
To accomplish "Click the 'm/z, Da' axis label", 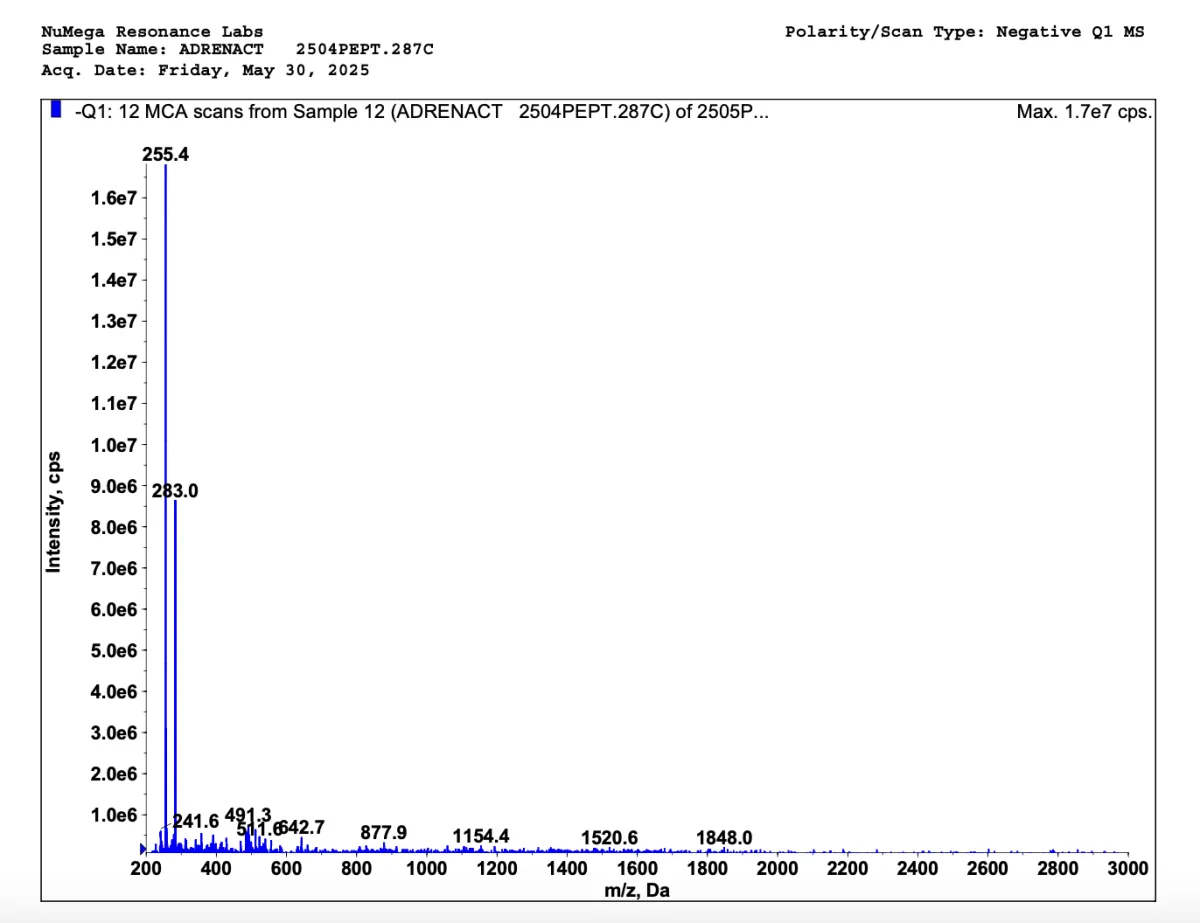I will tap(637, 891).
